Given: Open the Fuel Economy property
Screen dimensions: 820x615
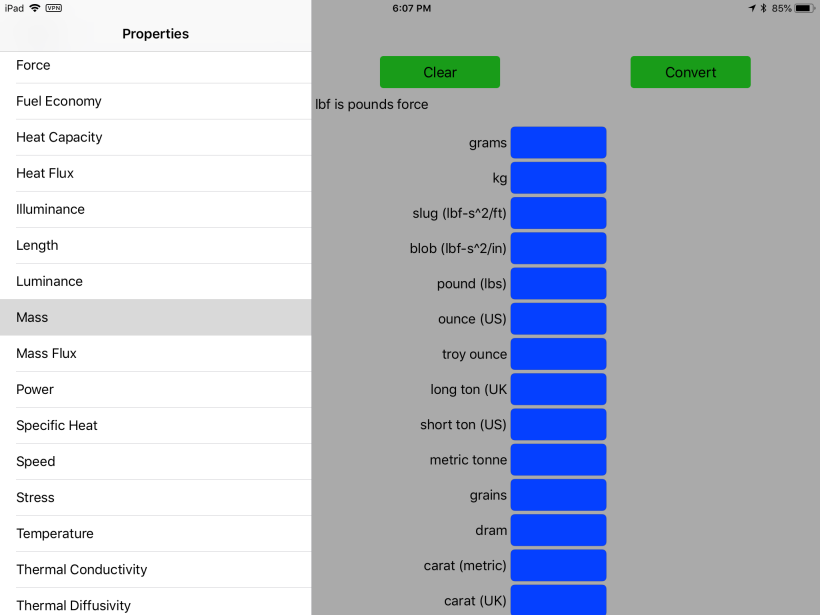Looking at the screenshot, I should [x=155, y=101].
